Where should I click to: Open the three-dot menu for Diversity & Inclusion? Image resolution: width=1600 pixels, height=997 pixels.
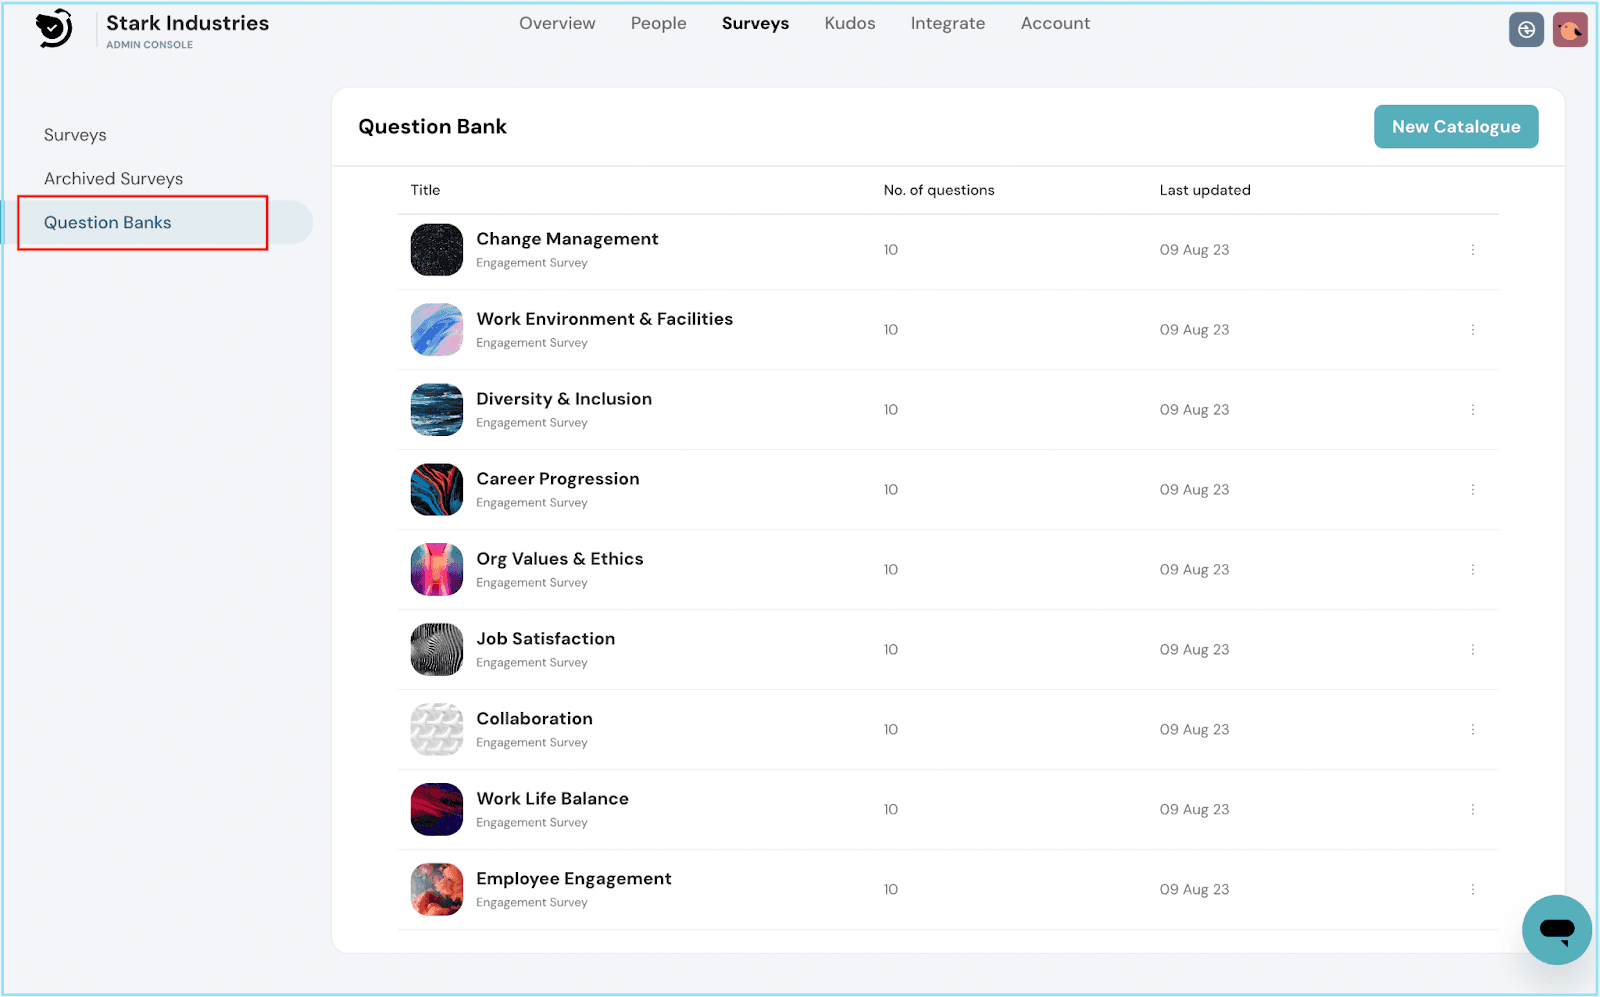pos(1472,410)
